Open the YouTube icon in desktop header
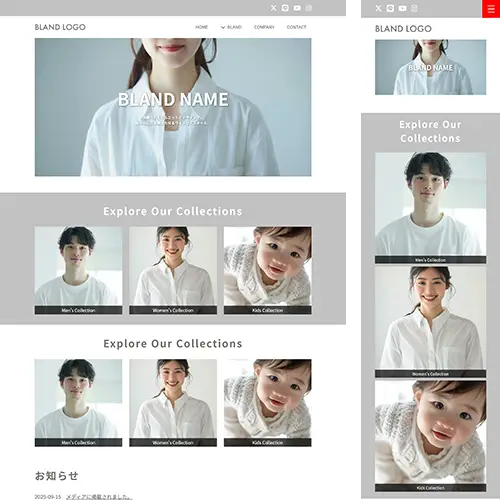This screenshot has width=500, height=500. click(x=297, y=8)
